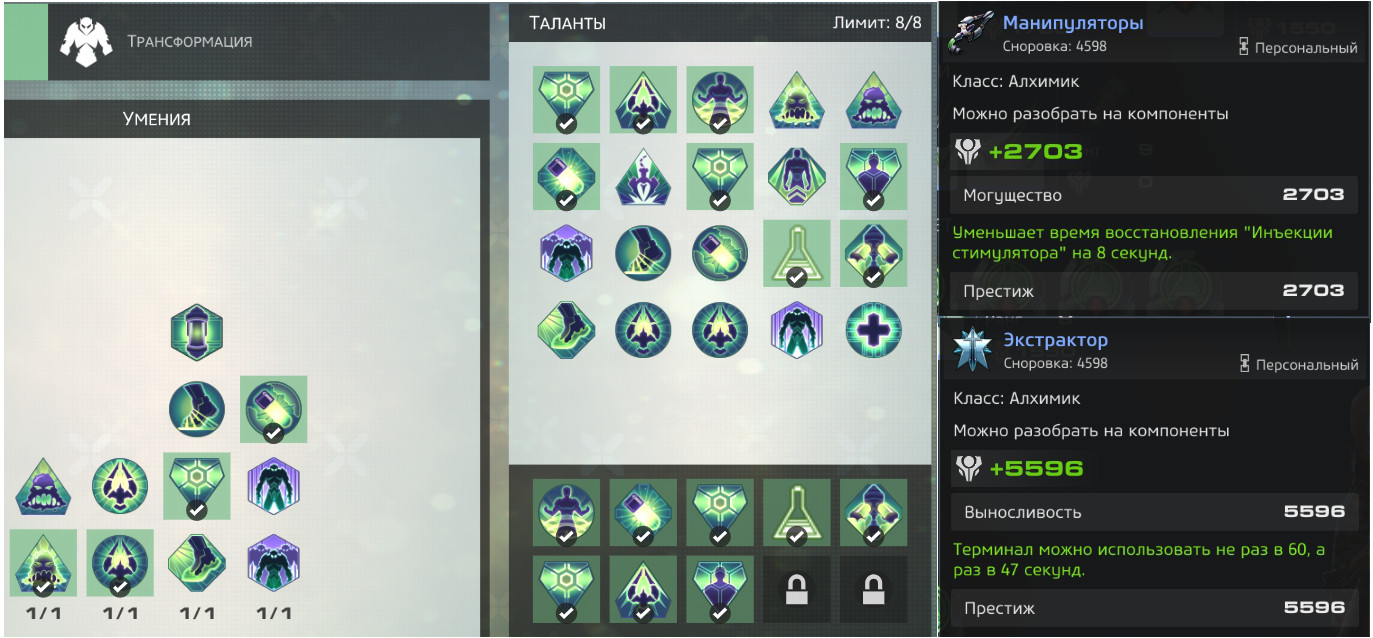Select the stomping boot circle skill in Умения
The height and width of the screenshot is (638, 1373).
pyautogui.click(x=196, y=408)
